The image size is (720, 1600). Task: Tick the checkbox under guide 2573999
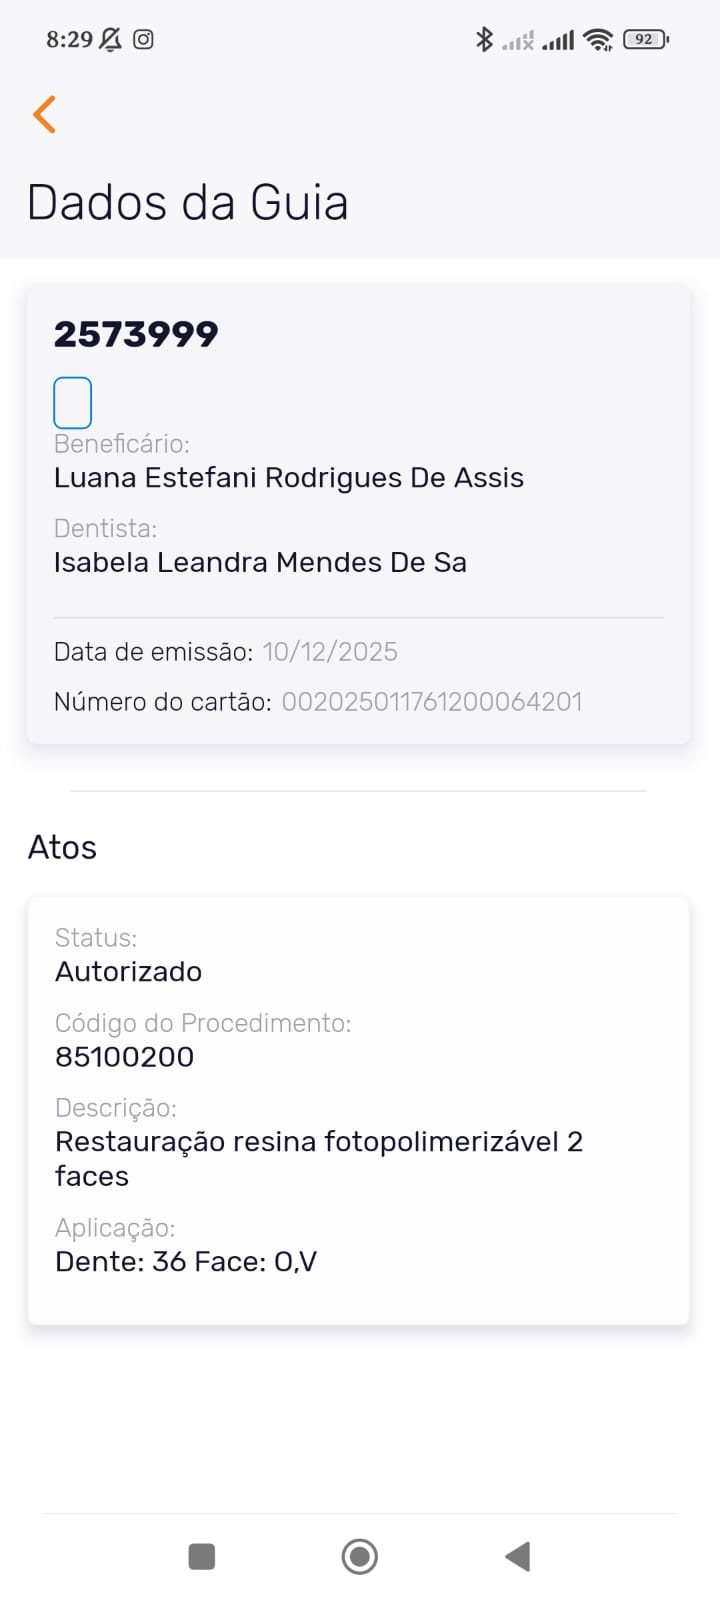point(72,402)
